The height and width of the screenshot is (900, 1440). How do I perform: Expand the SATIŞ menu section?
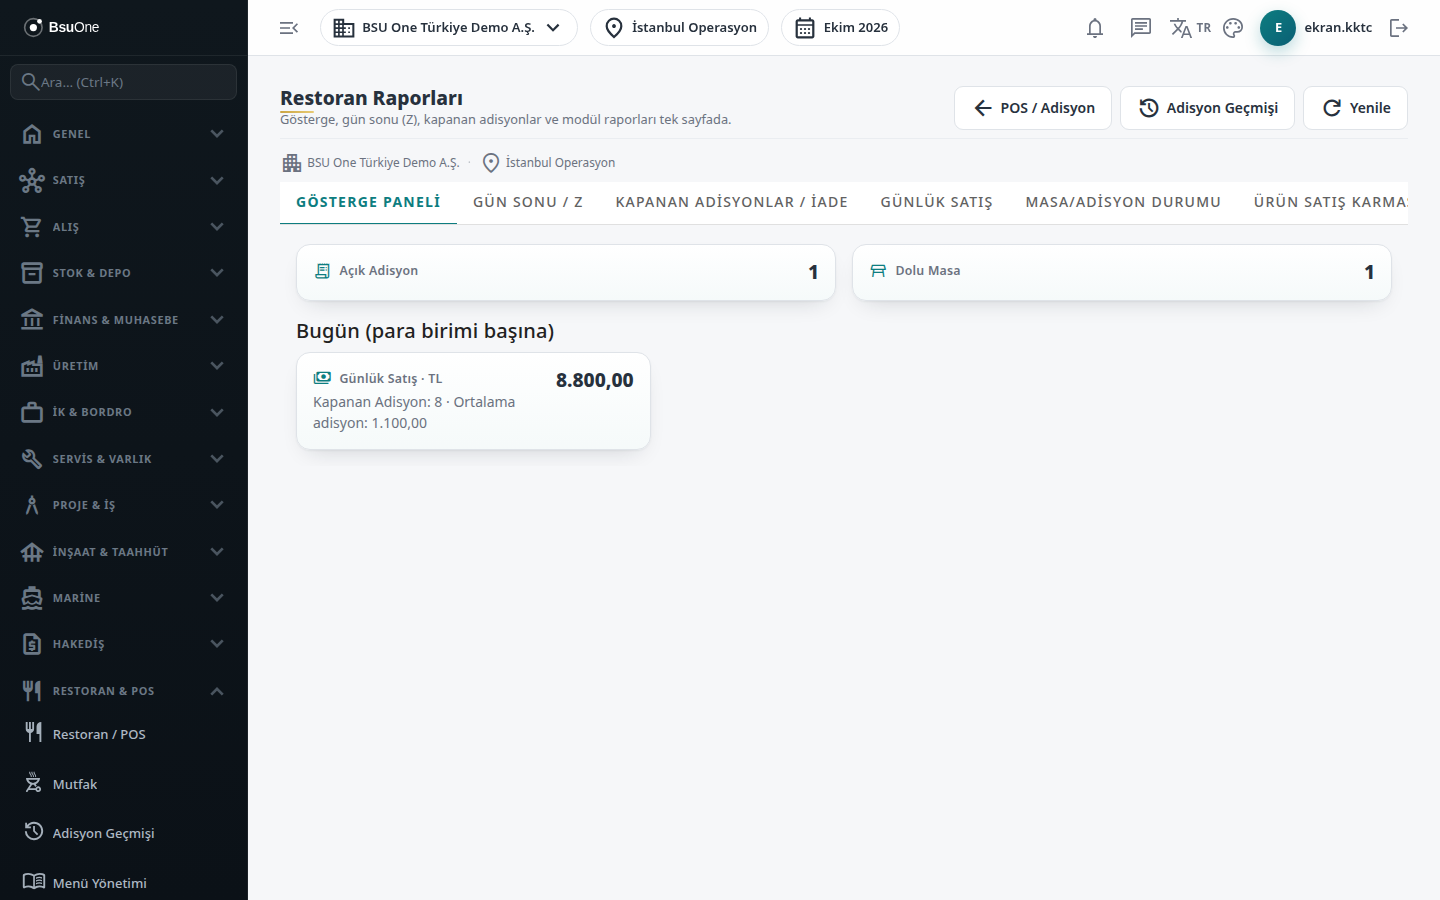click(124, 180)
